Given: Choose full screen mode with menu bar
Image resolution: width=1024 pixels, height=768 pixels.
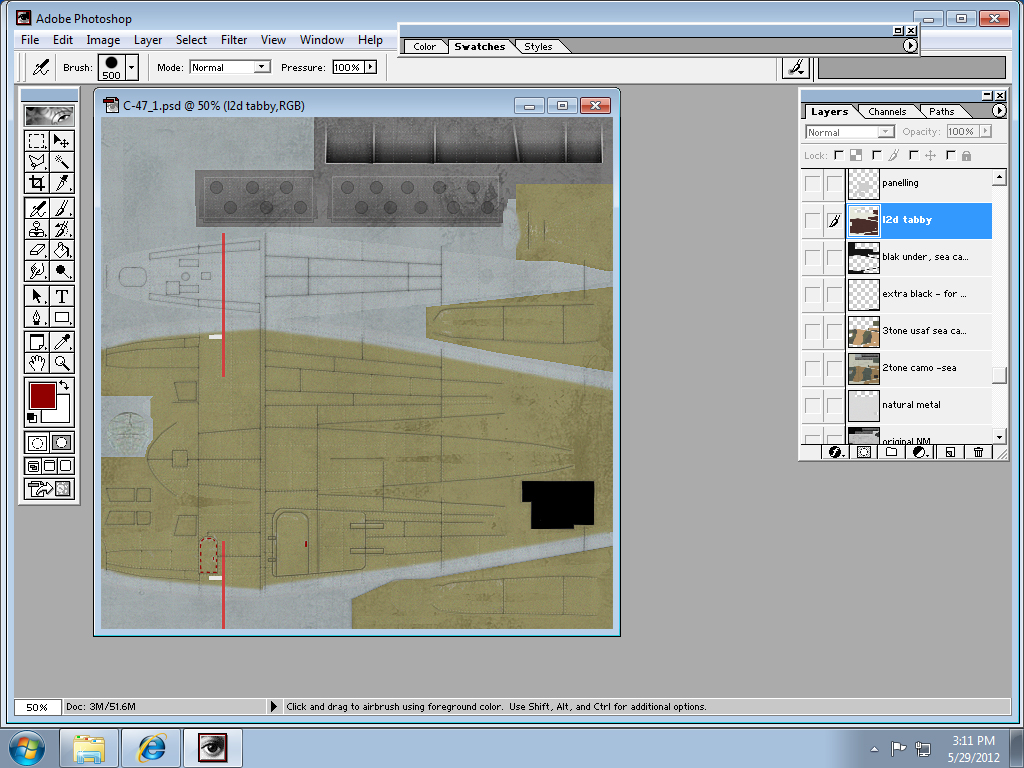Looking at the screenshot, I should (x=49, y=466).
